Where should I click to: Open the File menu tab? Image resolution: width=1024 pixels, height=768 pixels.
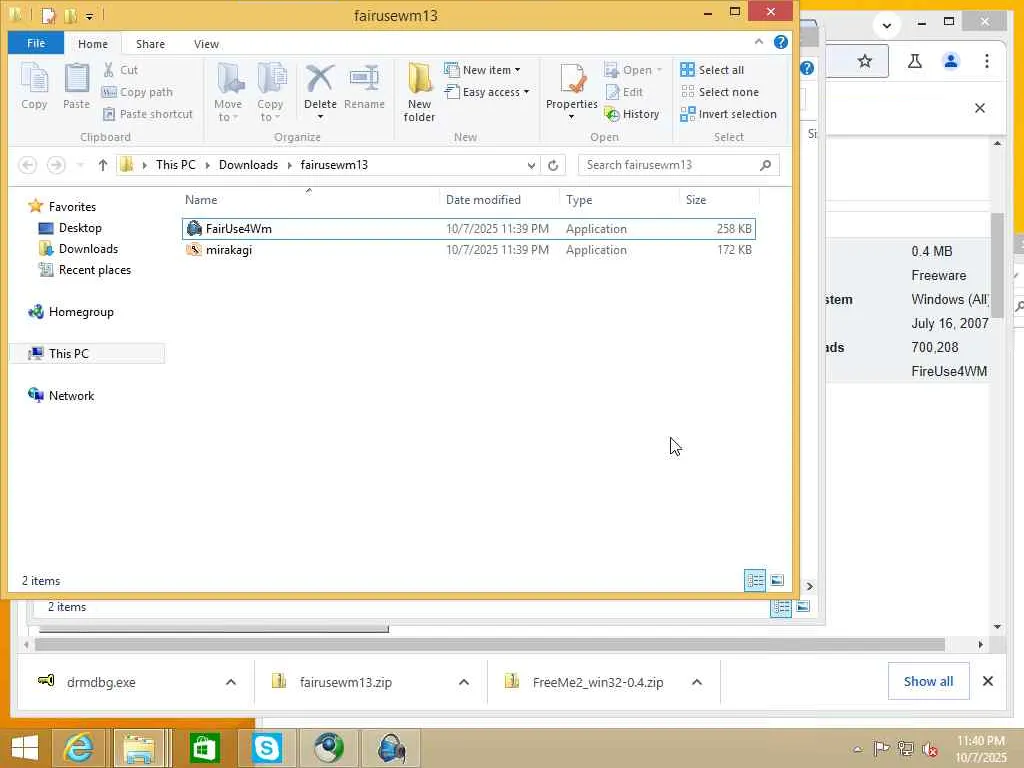[36, 43]
